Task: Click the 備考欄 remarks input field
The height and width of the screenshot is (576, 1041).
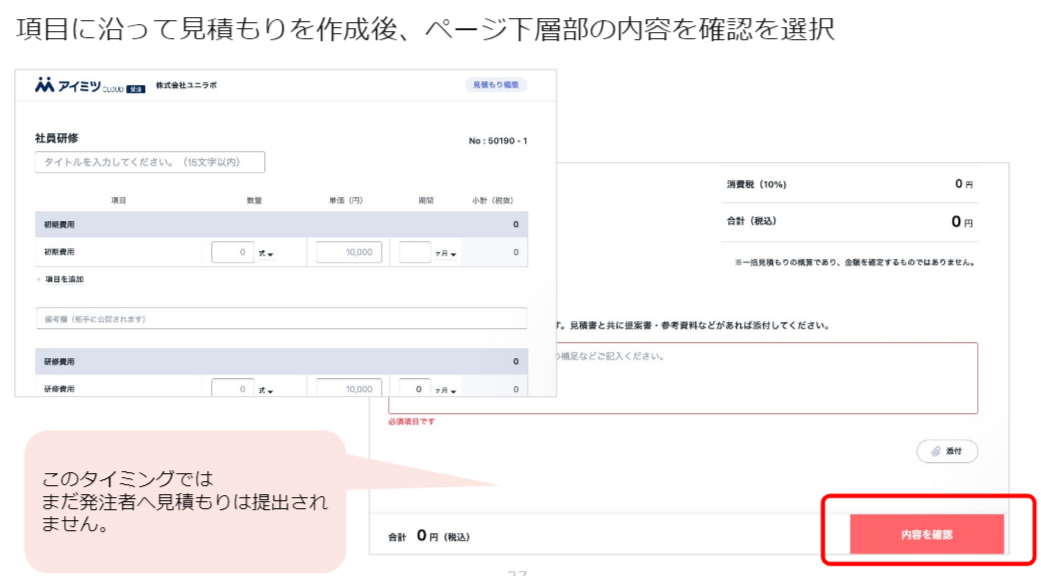Action: (281, 318)
